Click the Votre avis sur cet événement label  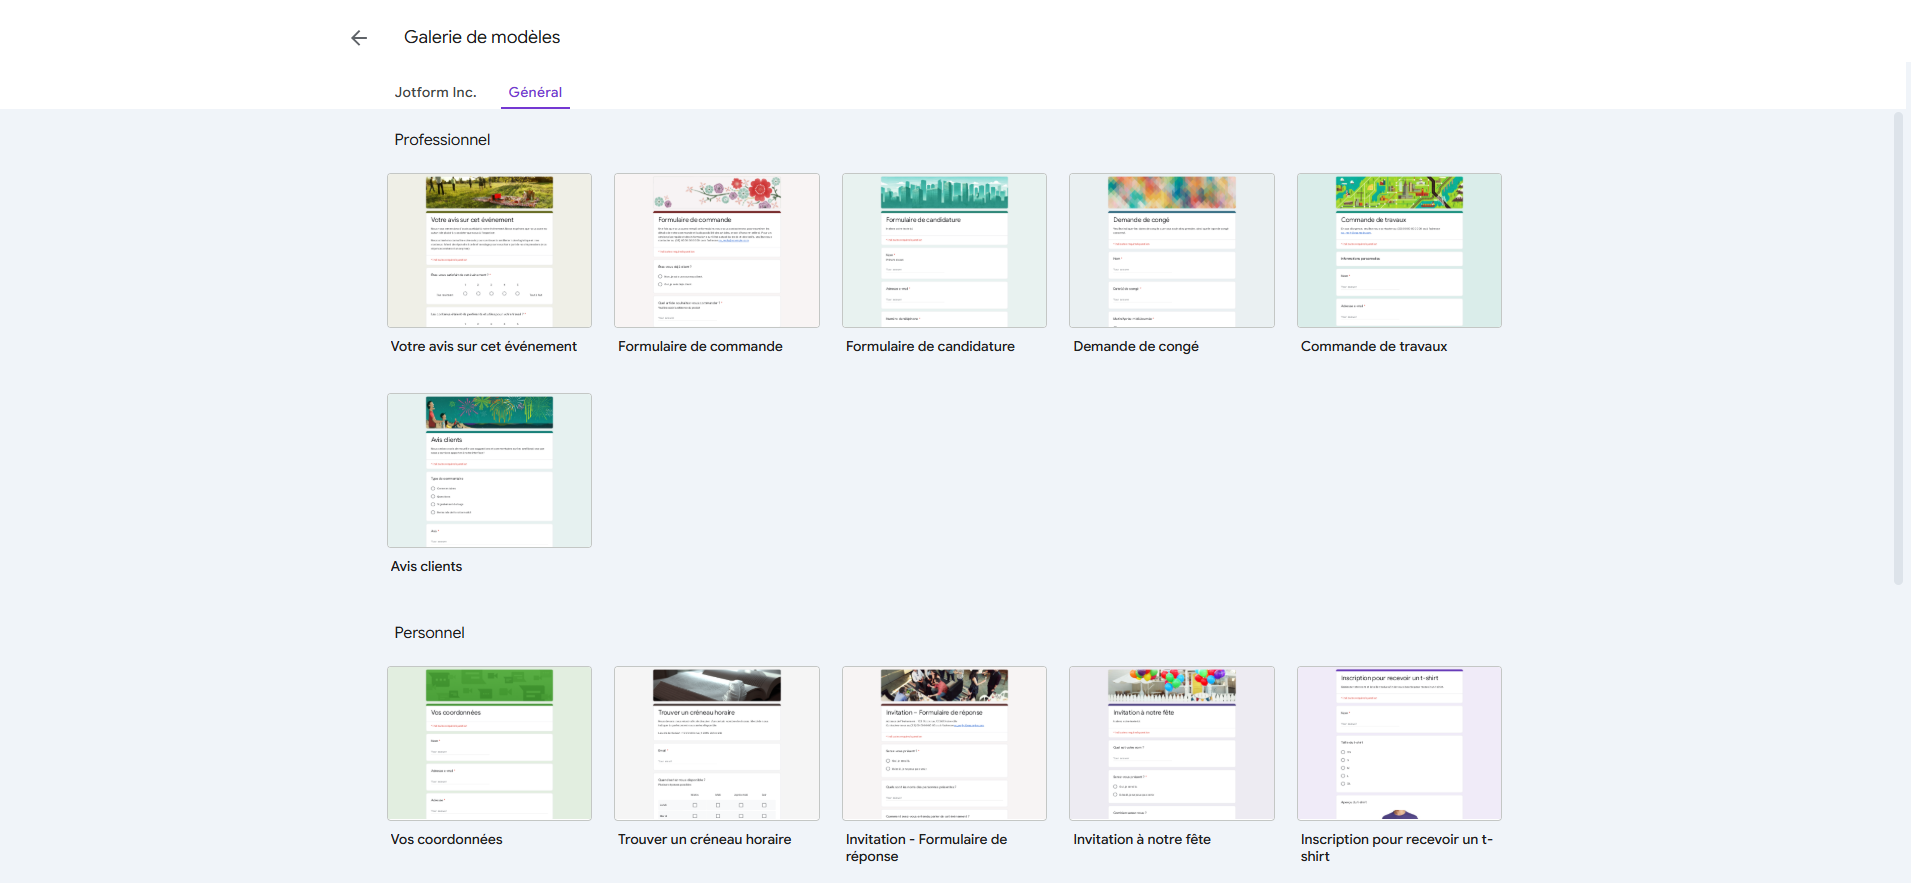pos(483,346)
